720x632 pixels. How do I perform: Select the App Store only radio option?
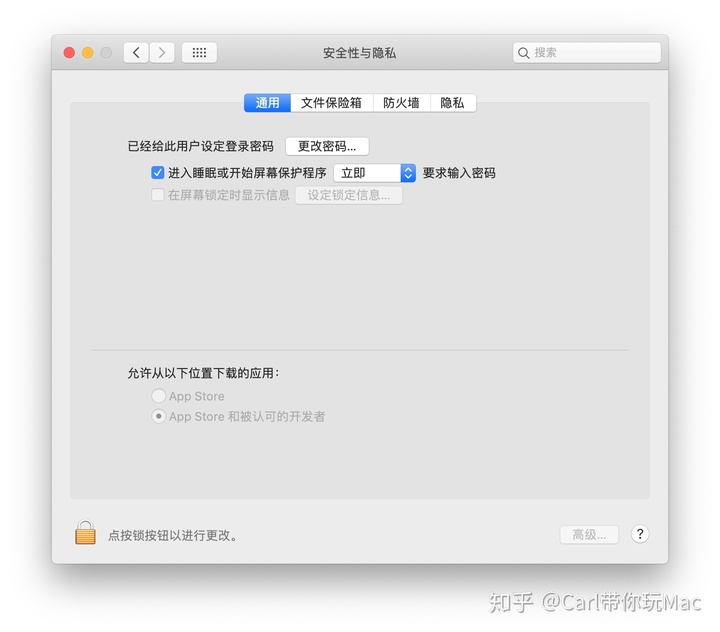pos(158,395)
